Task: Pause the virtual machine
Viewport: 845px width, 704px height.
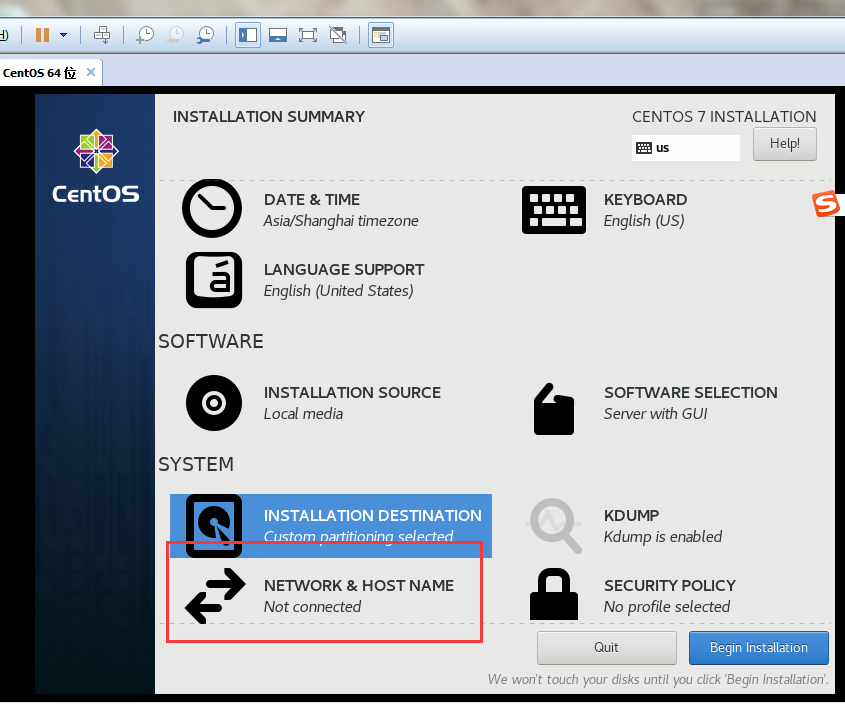Action: 42,35
